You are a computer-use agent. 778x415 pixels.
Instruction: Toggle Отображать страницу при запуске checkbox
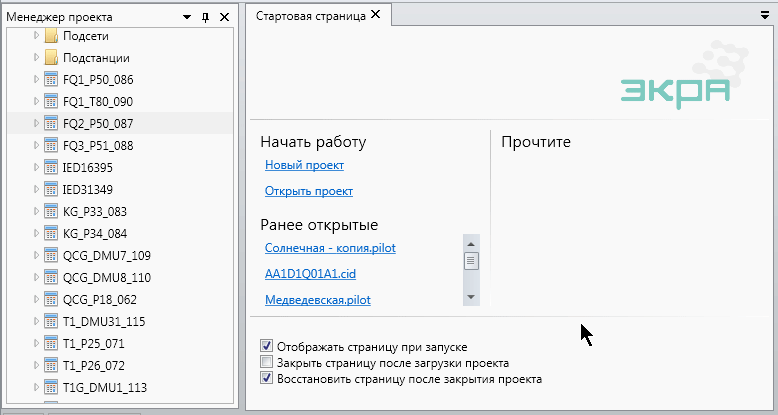266,346
